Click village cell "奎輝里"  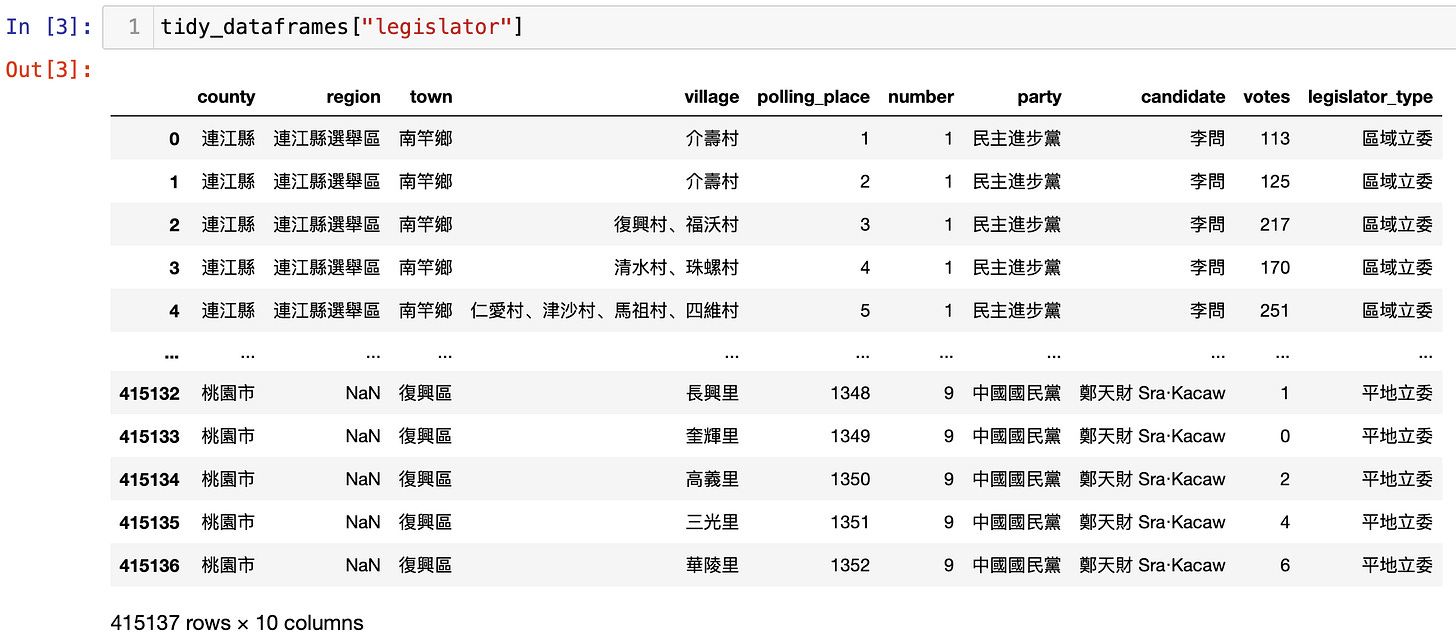tap(713, 436)
